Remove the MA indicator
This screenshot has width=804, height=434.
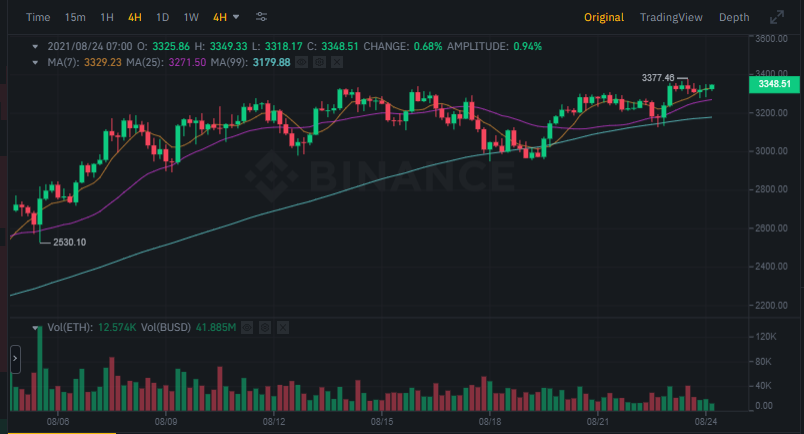point(336,62)
